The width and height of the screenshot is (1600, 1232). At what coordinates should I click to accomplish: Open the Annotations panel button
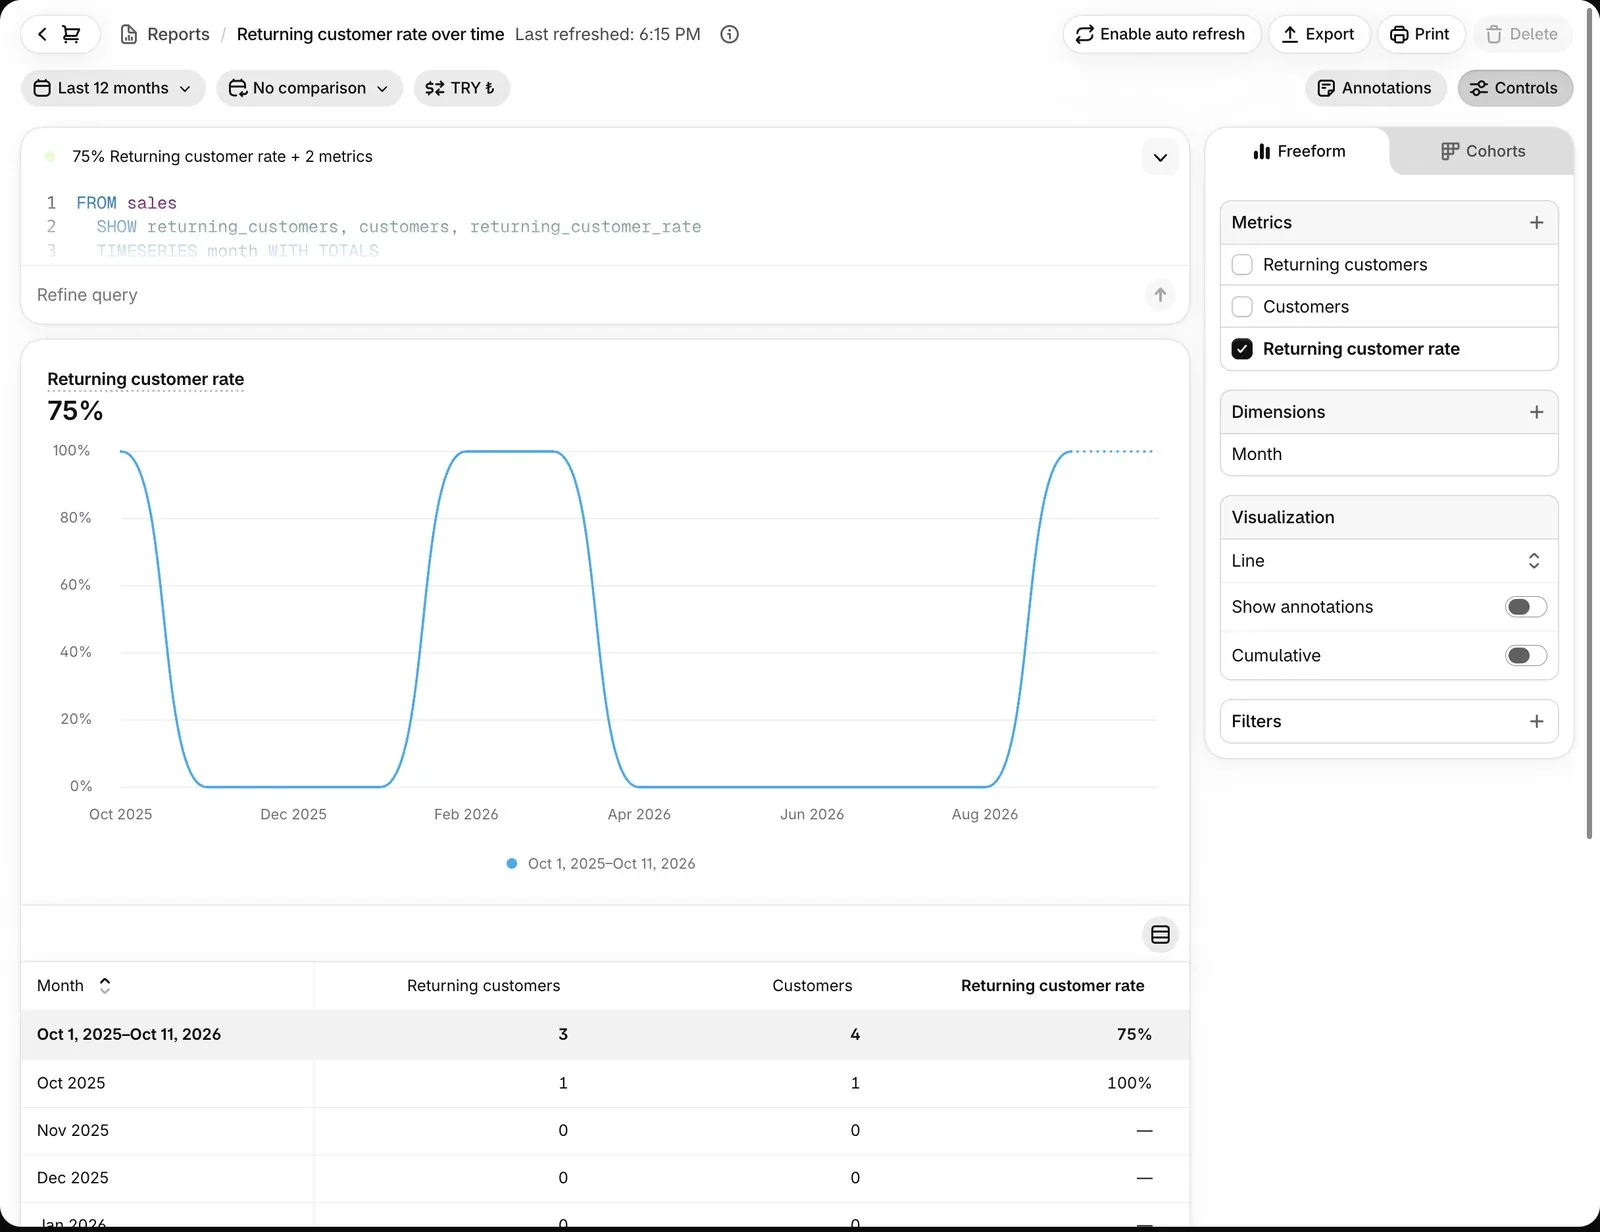[1375, 88]
